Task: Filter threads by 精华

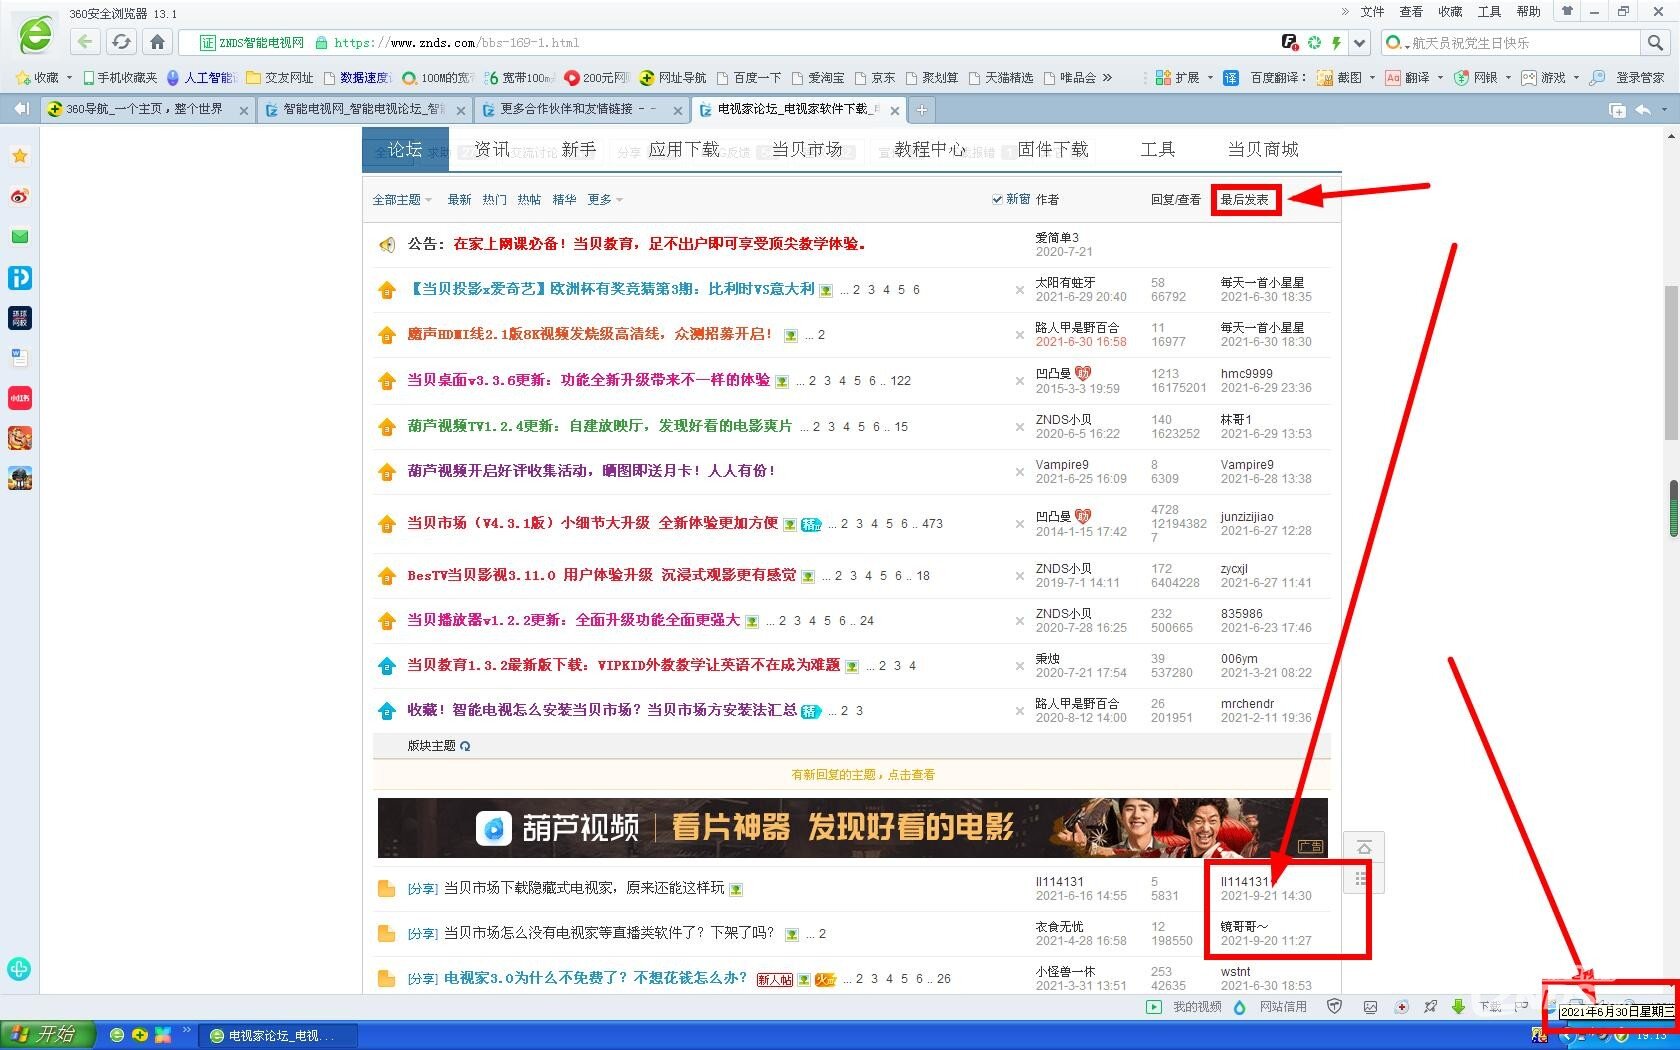Action: 564,200
